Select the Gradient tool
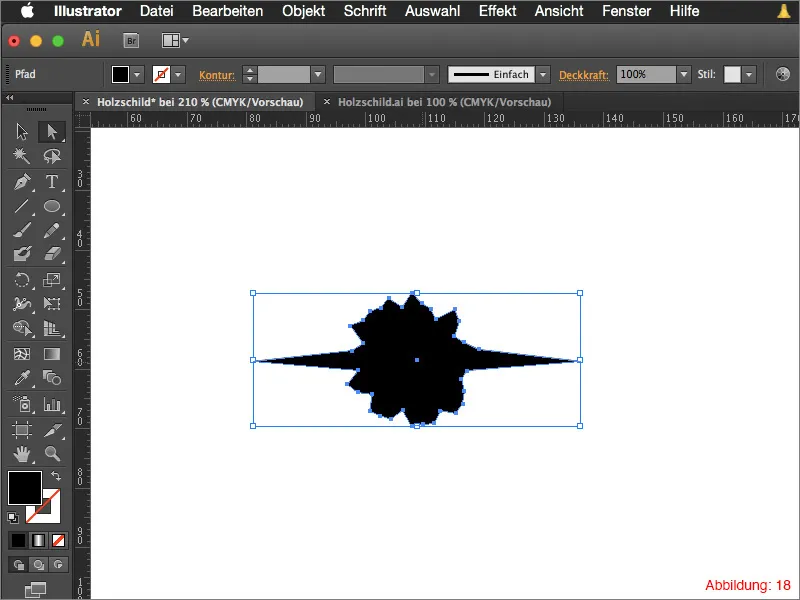 tap(52, 354)
